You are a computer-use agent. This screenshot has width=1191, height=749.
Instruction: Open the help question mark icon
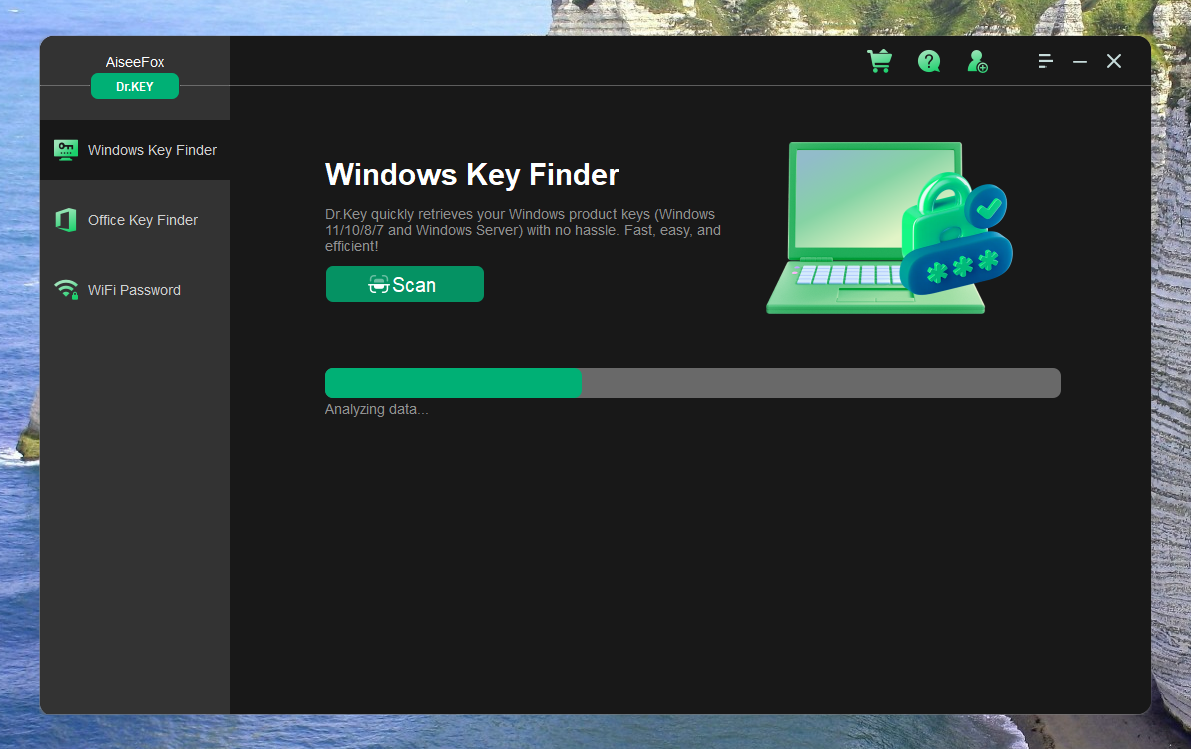tap(929, 61)
